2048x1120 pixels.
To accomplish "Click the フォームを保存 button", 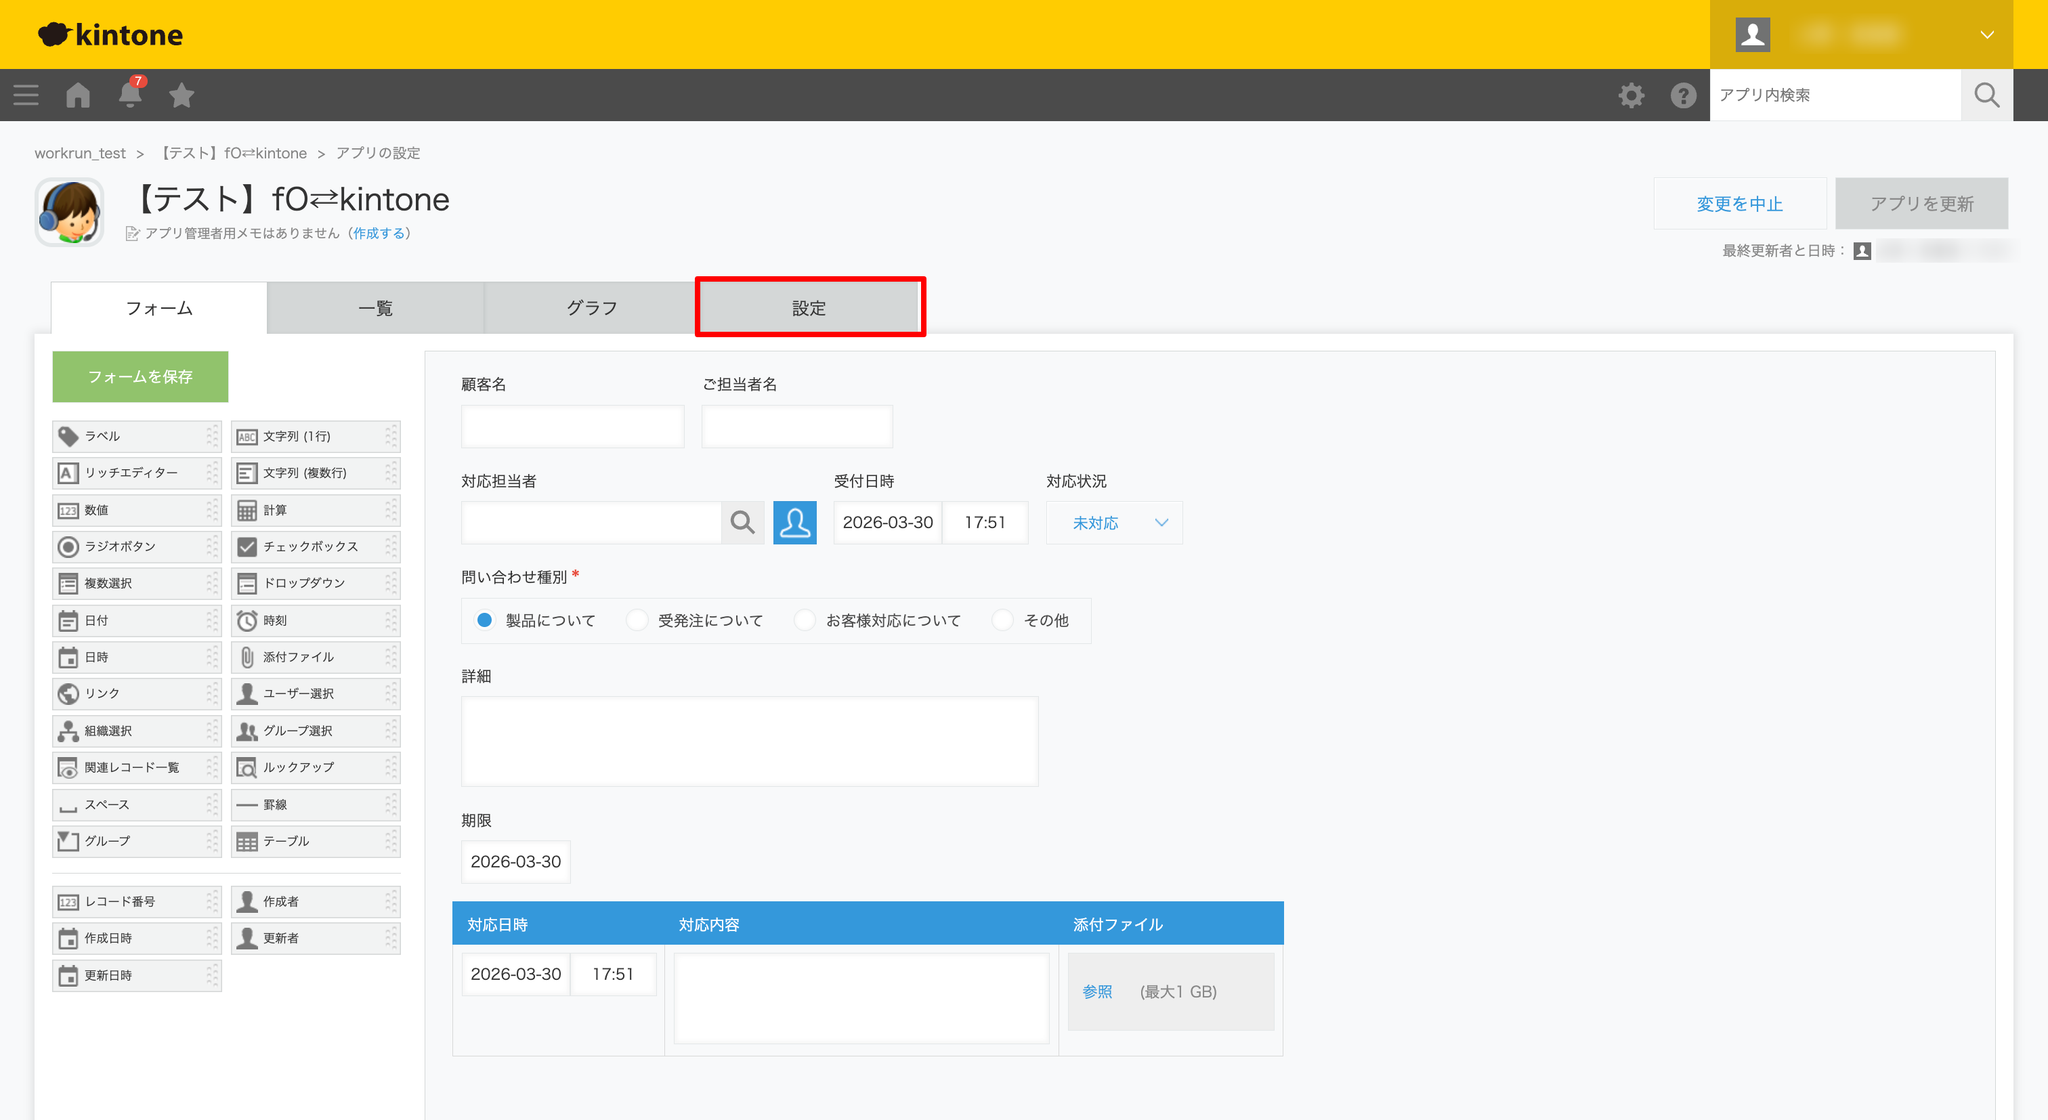I will [140, 377].
